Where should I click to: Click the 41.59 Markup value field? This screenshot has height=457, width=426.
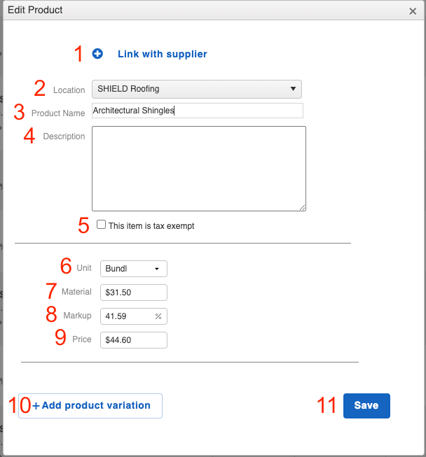[x=134, y=316]
